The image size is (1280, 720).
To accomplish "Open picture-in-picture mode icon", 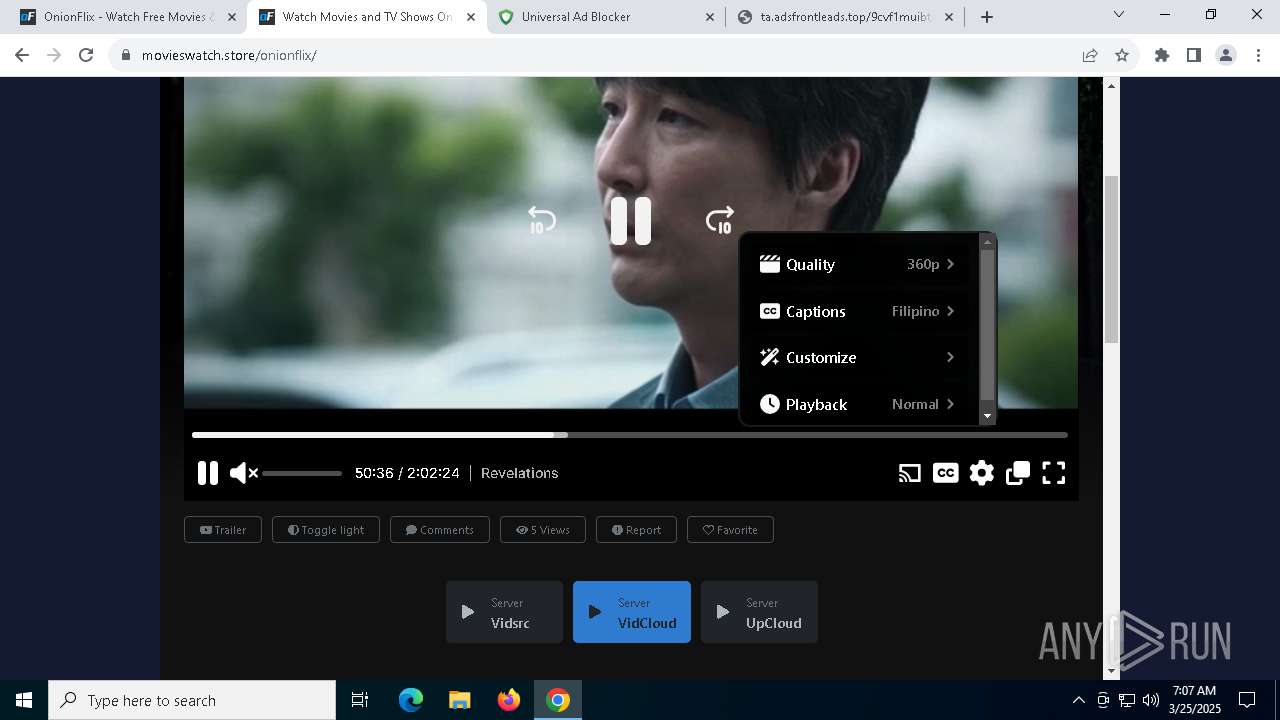I will point(1018,473).
